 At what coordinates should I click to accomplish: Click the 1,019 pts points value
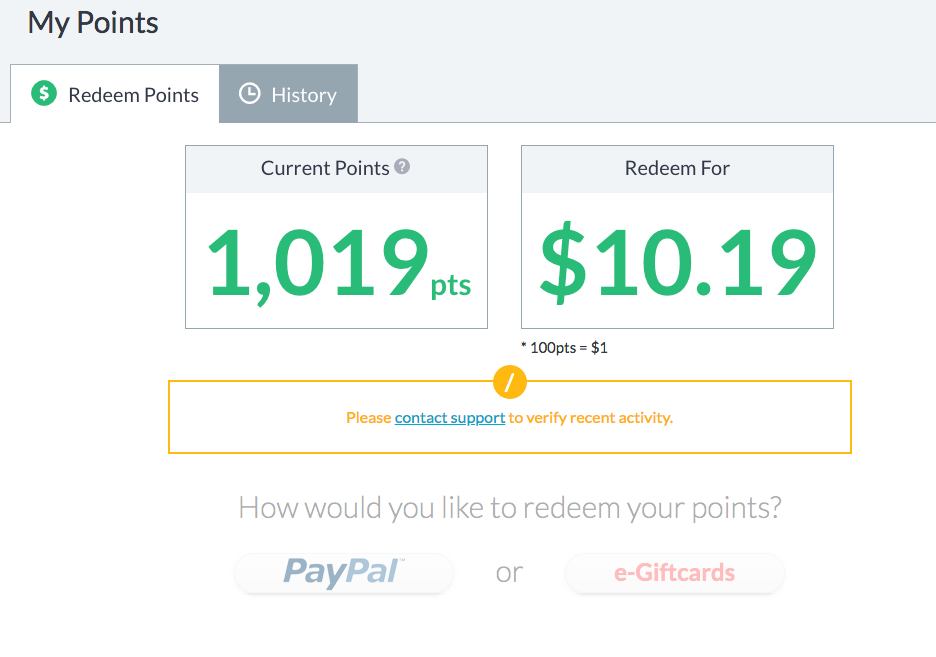coord(338,264)
